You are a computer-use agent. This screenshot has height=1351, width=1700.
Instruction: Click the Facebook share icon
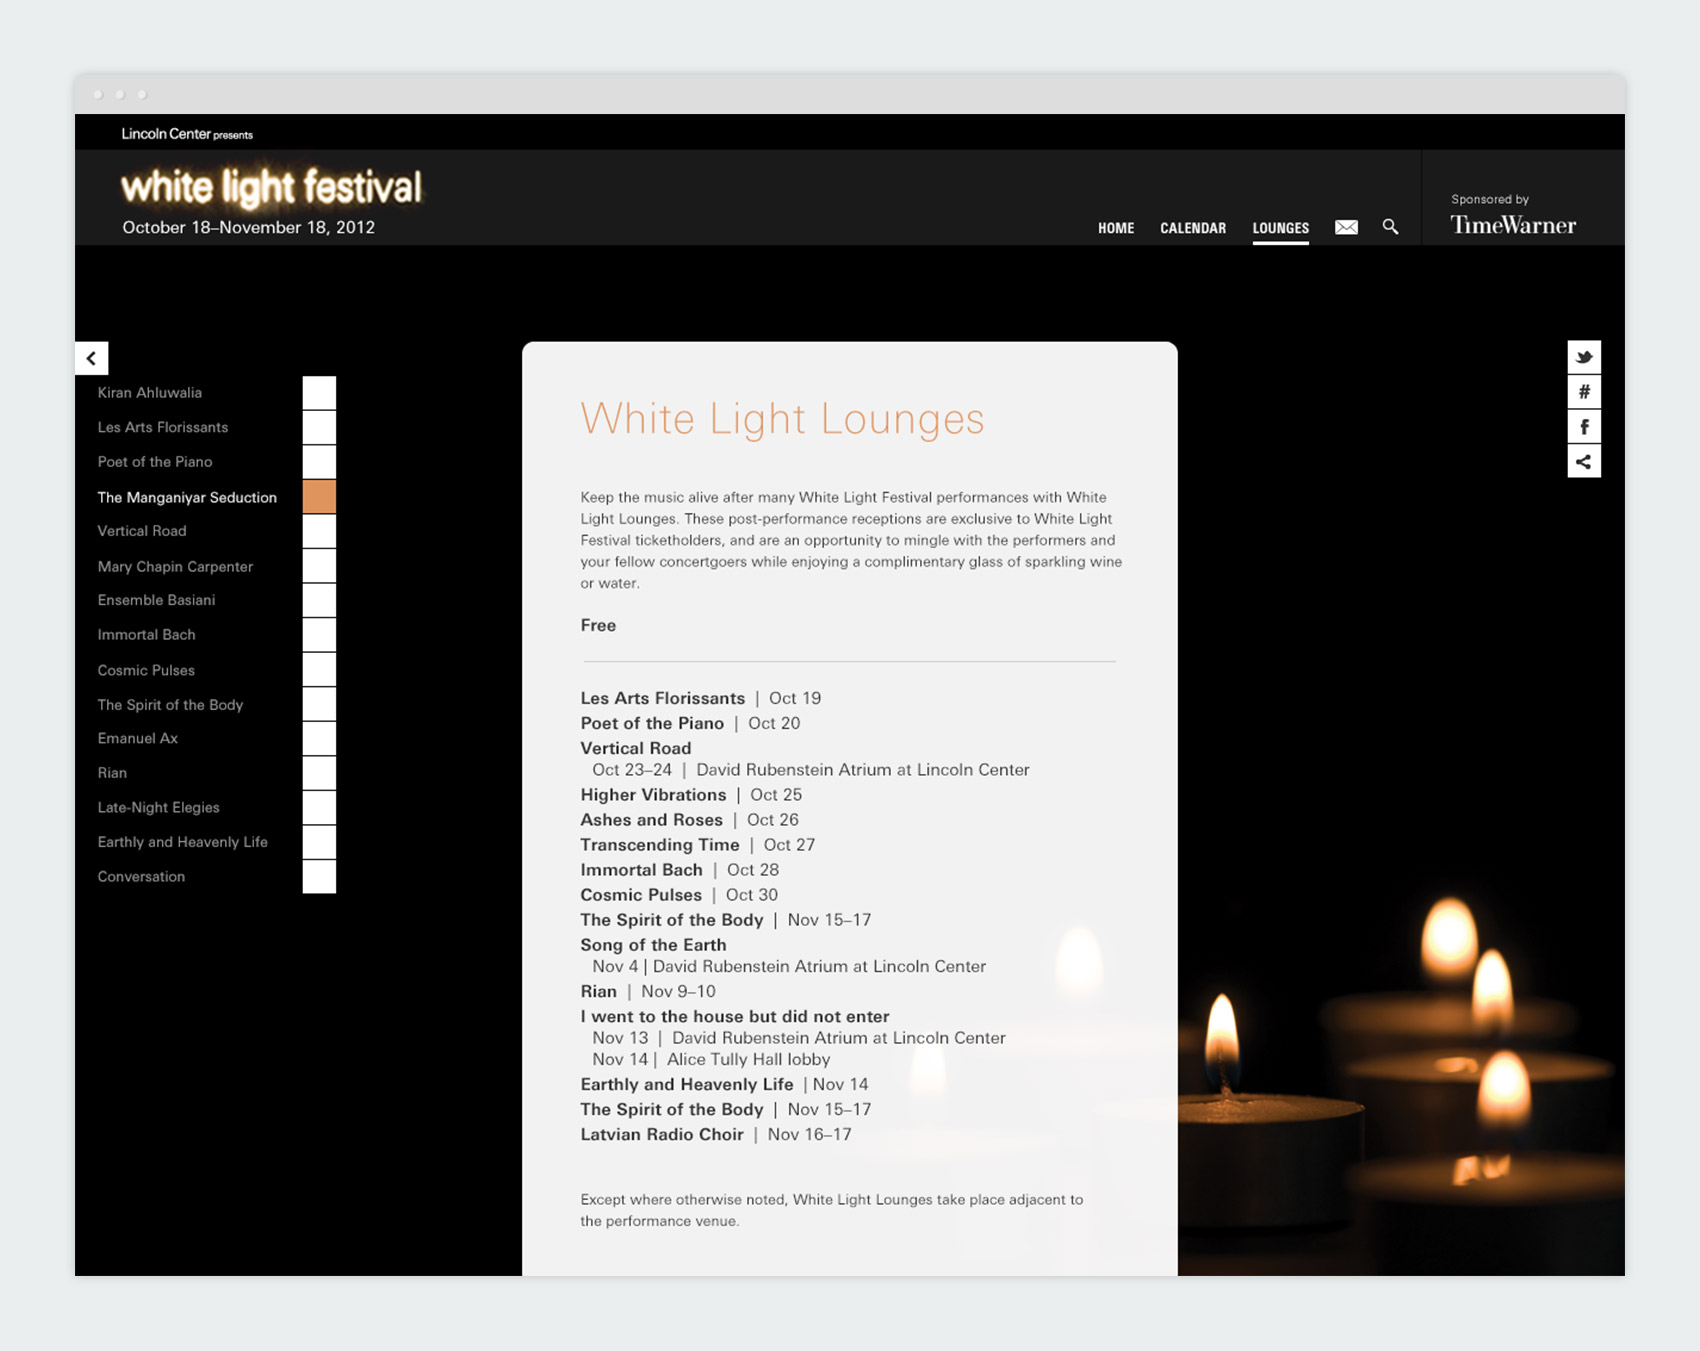pyautogui.click(x=1584, y=427)
